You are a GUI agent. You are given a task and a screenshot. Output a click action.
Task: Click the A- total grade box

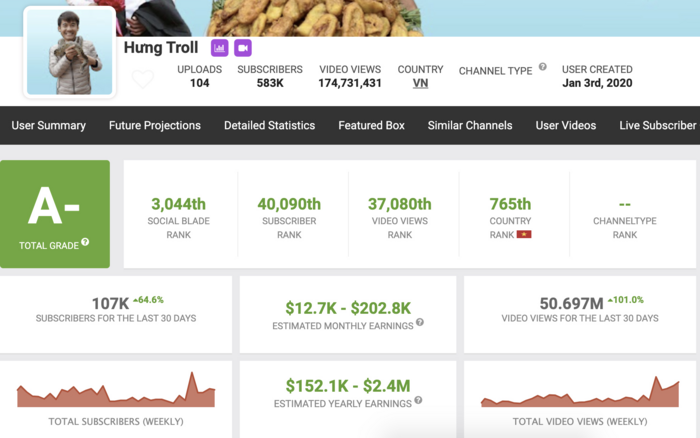coord(55,213)
